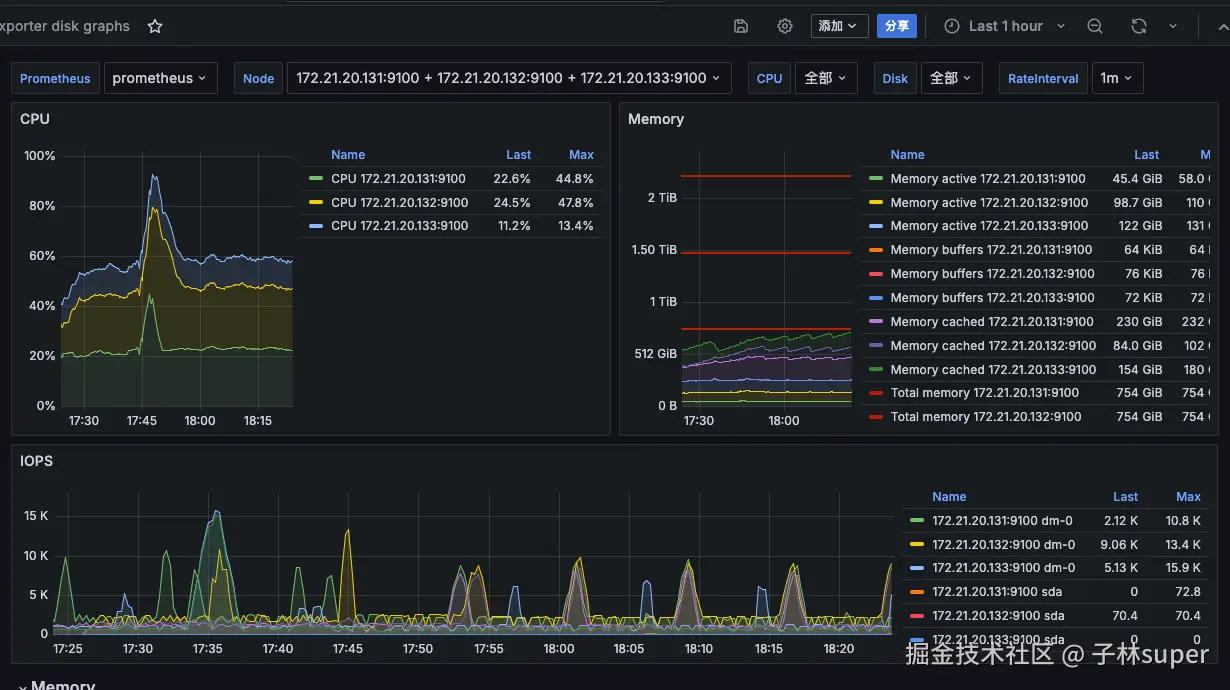Toggle 172.21.20.132:9100 dm-0 IOPS series
This screenshot has width=1230, height=690.
pos(1003,545)
